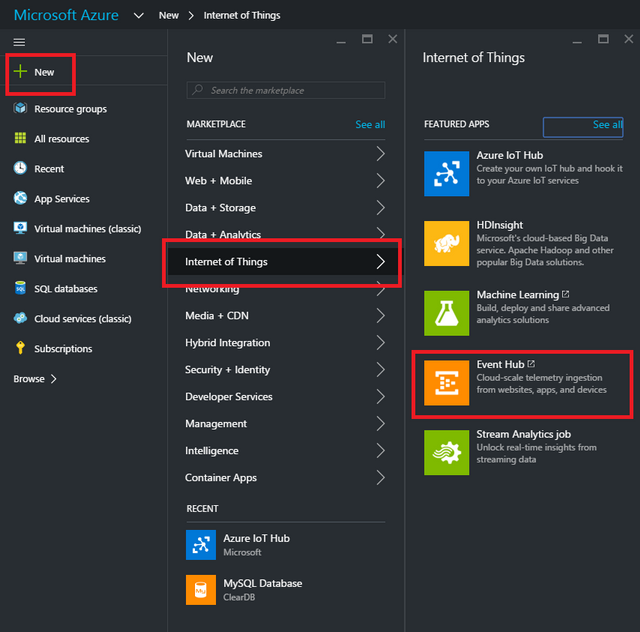Click the Virtual machines monitor icon
Viewport: 640px width, 632px height.
[20, 258]
